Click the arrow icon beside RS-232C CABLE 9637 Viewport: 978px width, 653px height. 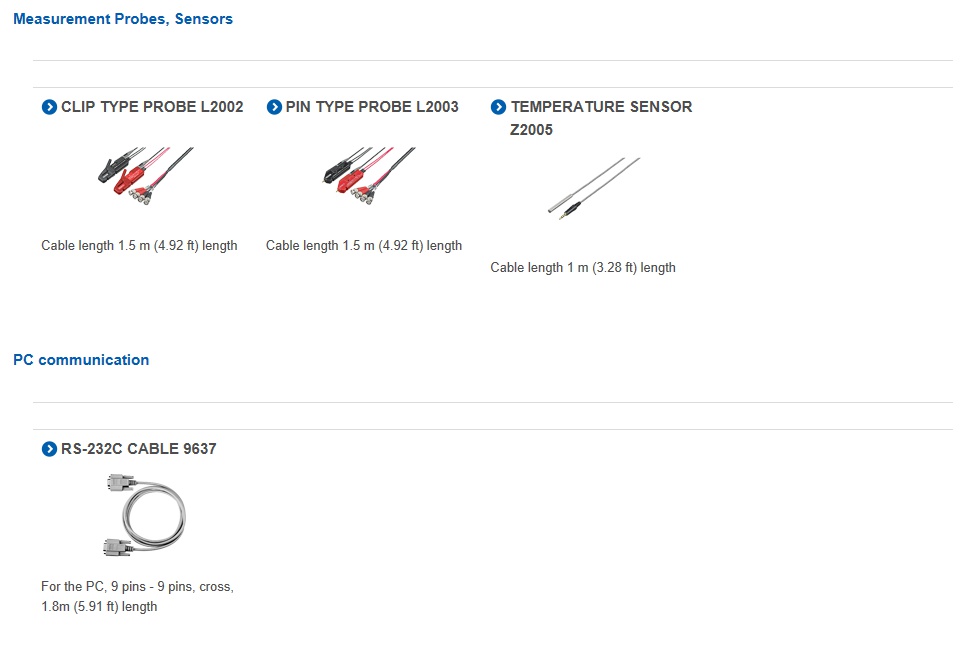(49, 449)
